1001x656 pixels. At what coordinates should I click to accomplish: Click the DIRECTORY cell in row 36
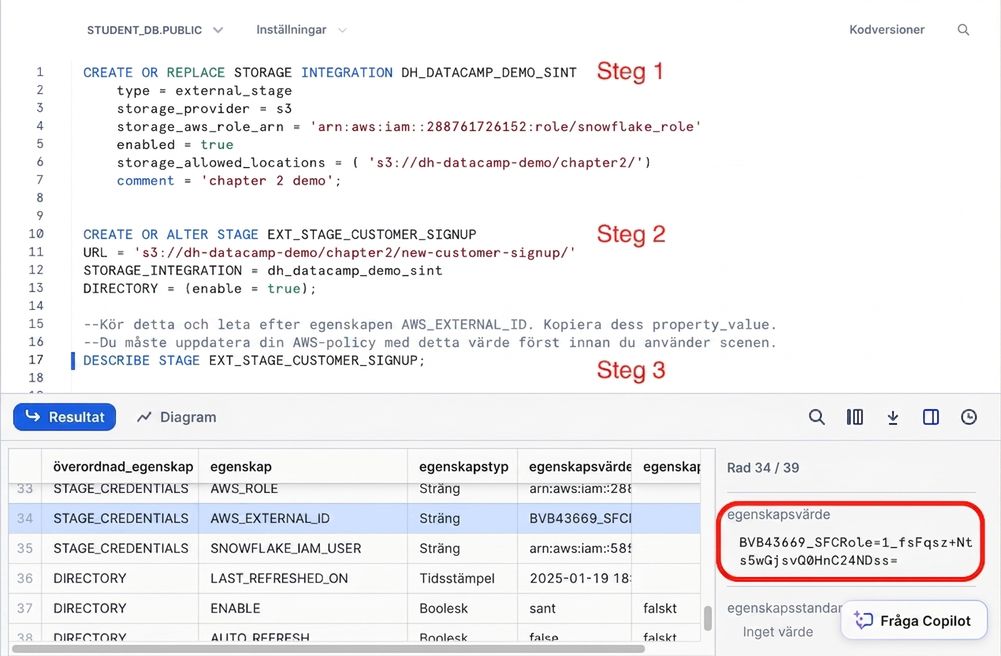120,578
